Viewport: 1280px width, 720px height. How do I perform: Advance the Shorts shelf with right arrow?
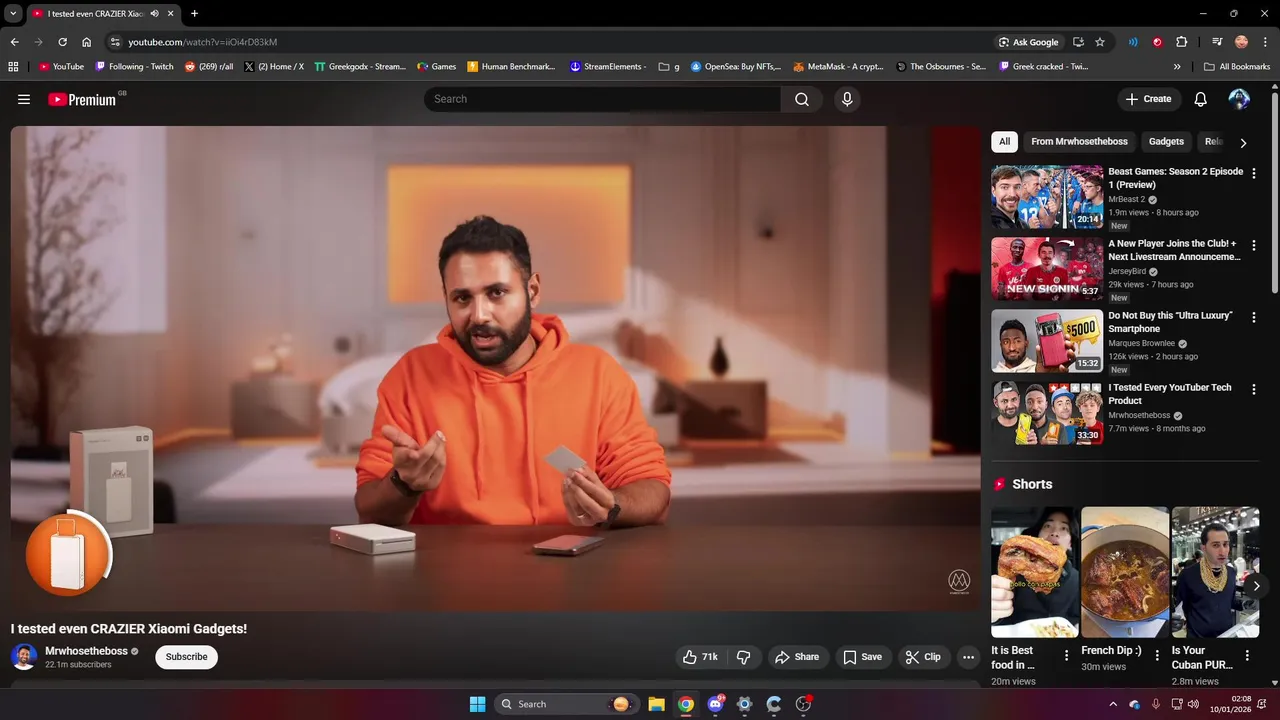[1256, 586]
